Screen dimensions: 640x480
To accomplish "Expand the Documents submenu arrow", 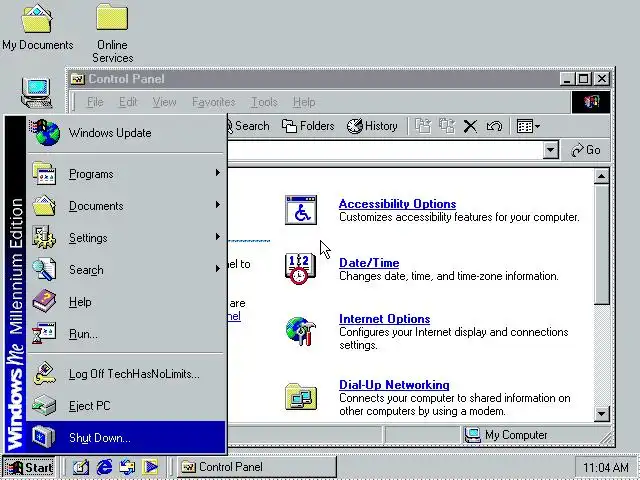I will (218, 204).
